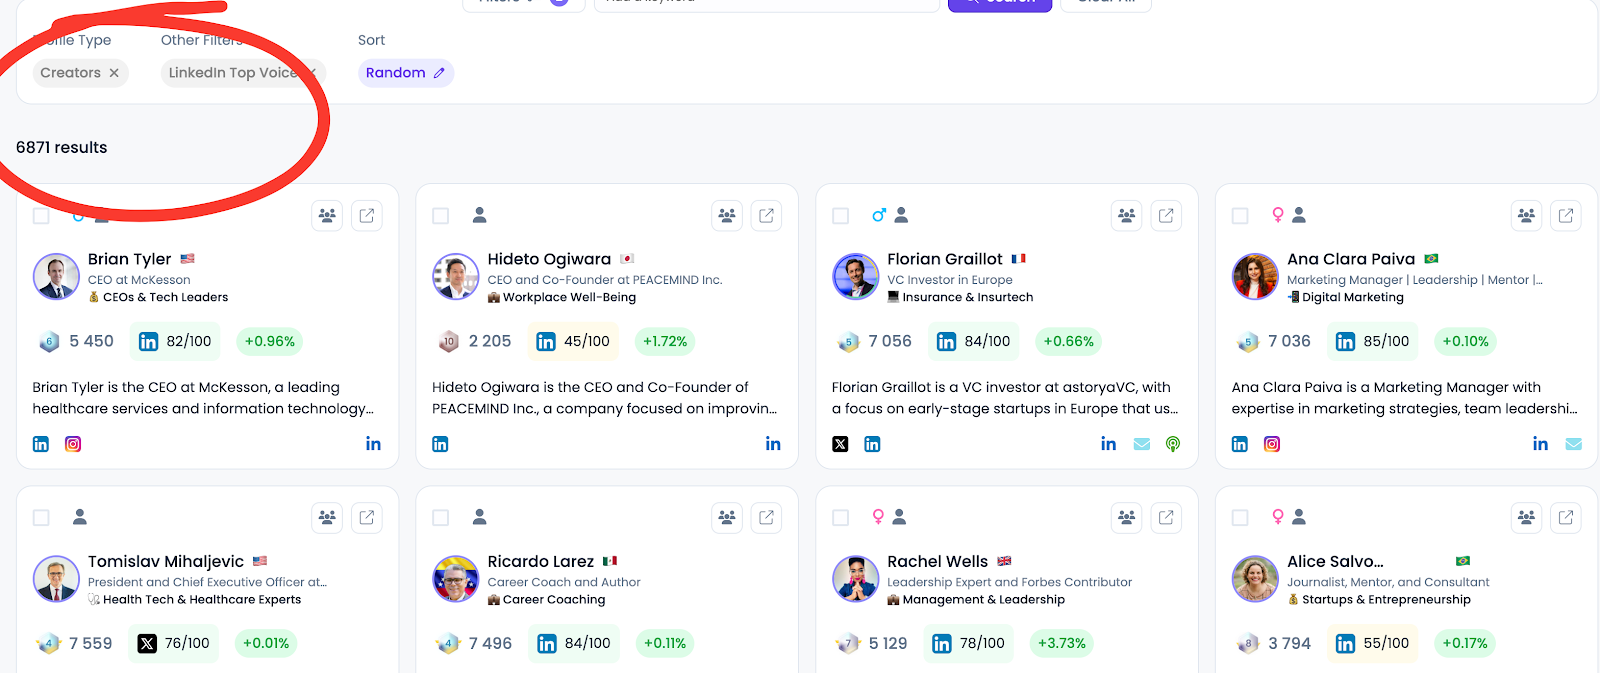Click in the keyword input field
This screenshot has width=1600, height=673.
pos(766,3)
